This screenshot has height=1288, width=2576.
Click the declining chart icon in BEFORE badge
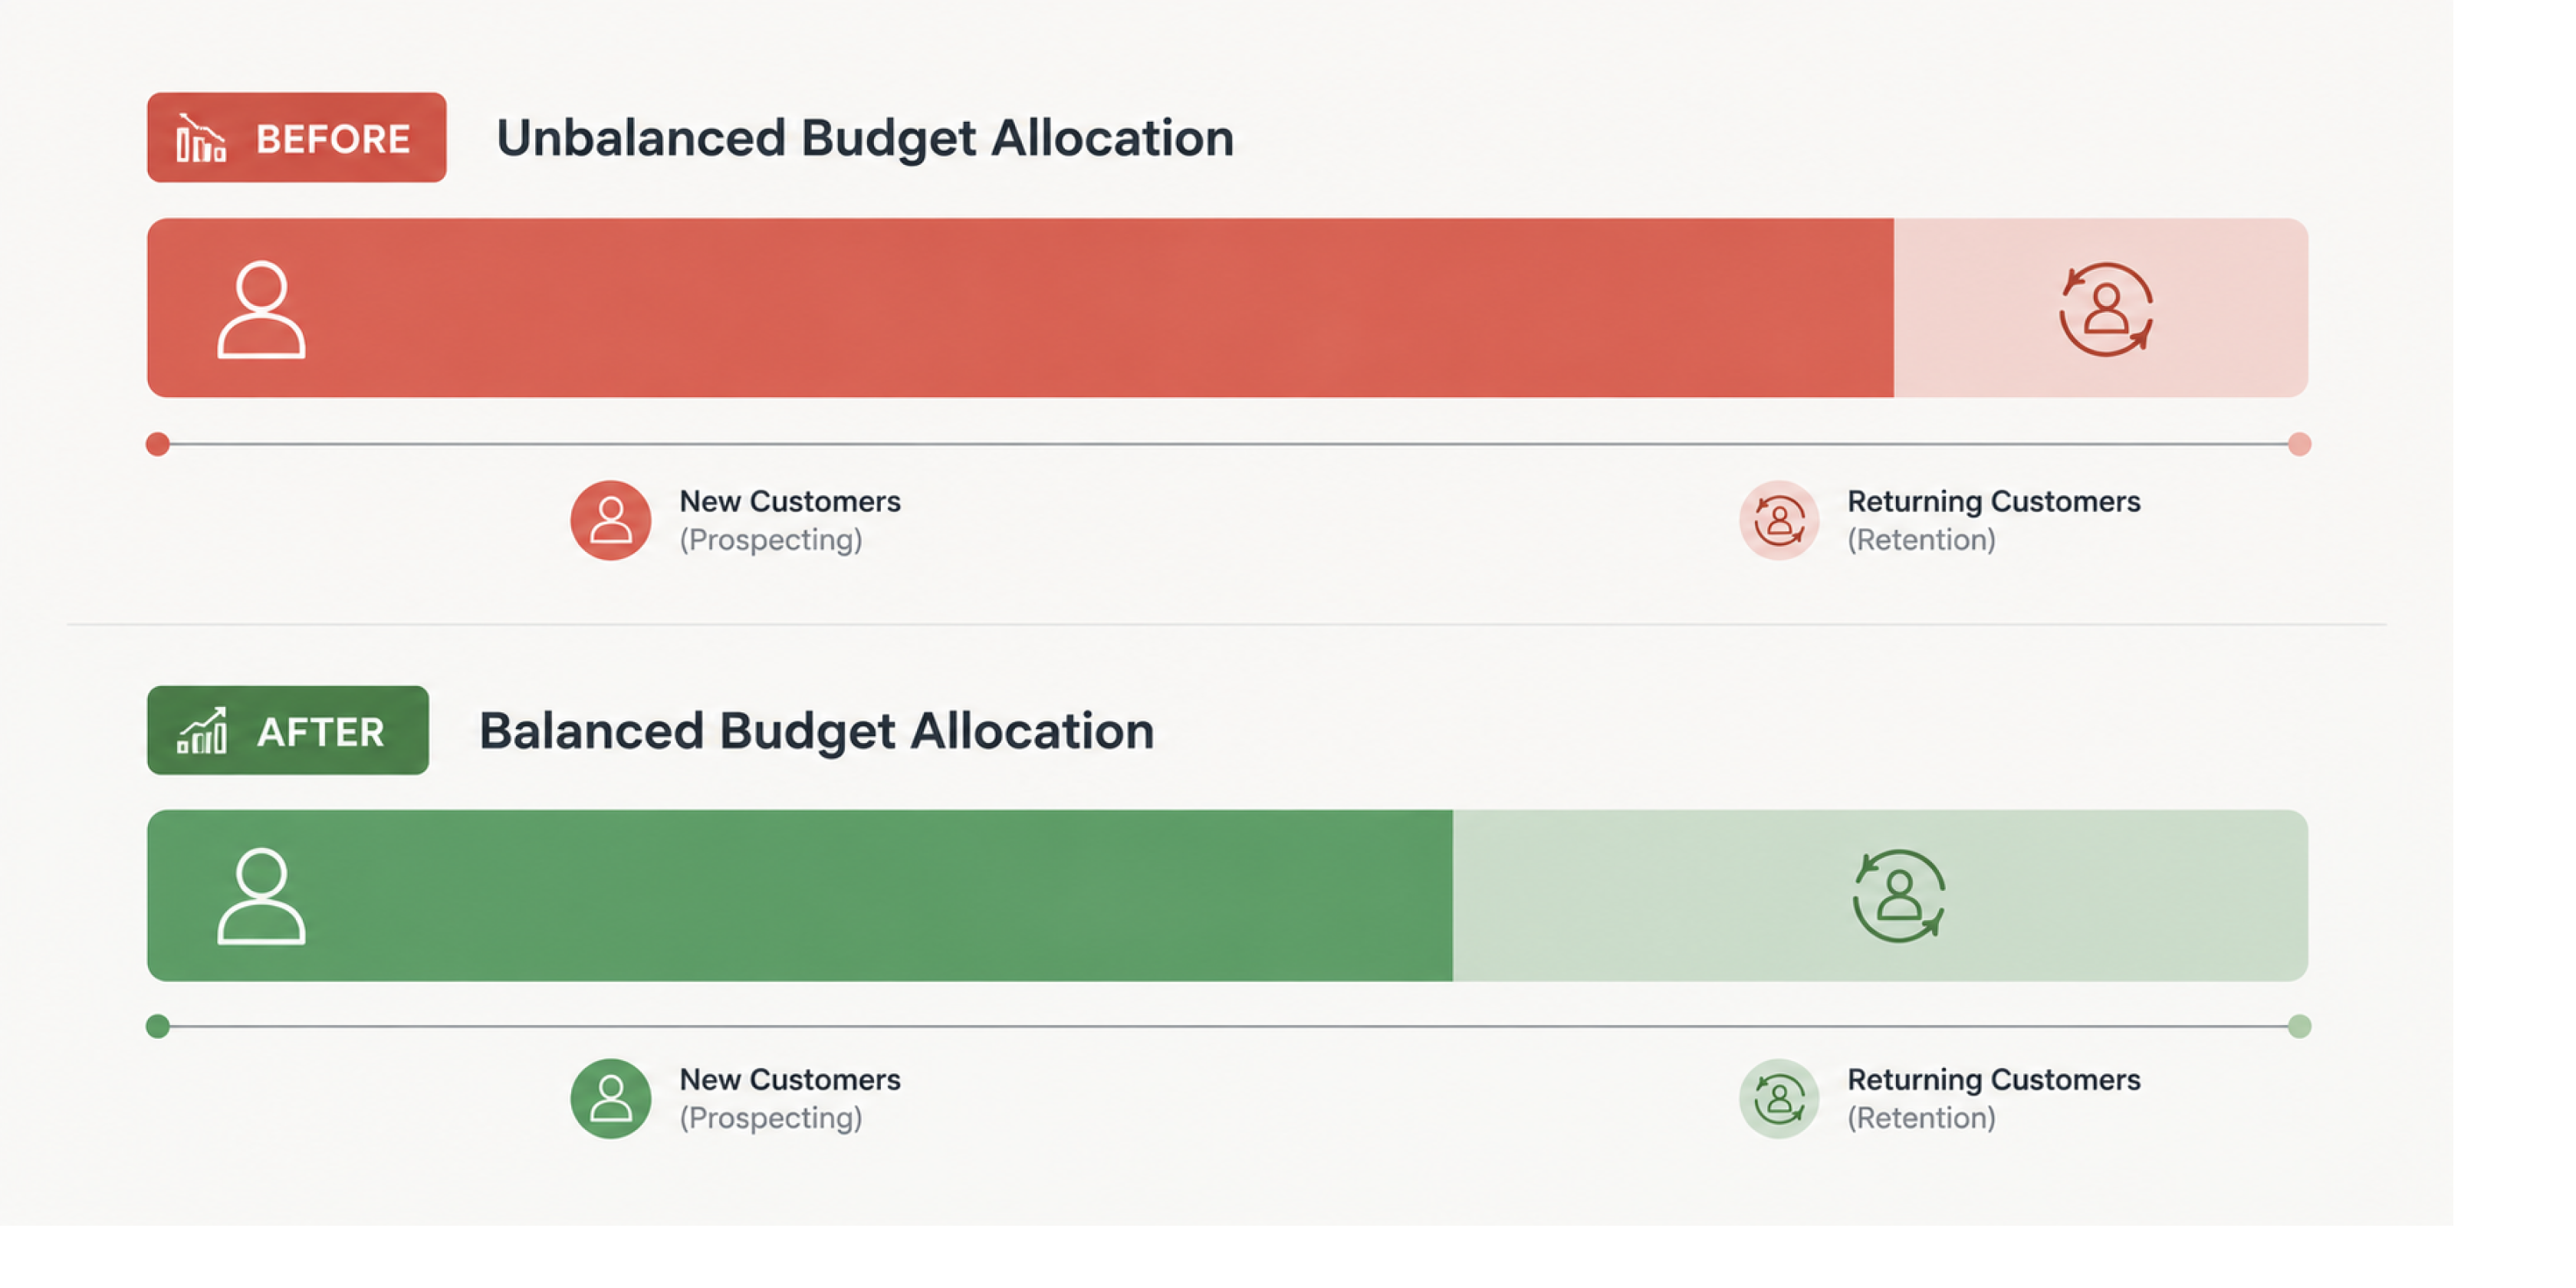[201, 138]
